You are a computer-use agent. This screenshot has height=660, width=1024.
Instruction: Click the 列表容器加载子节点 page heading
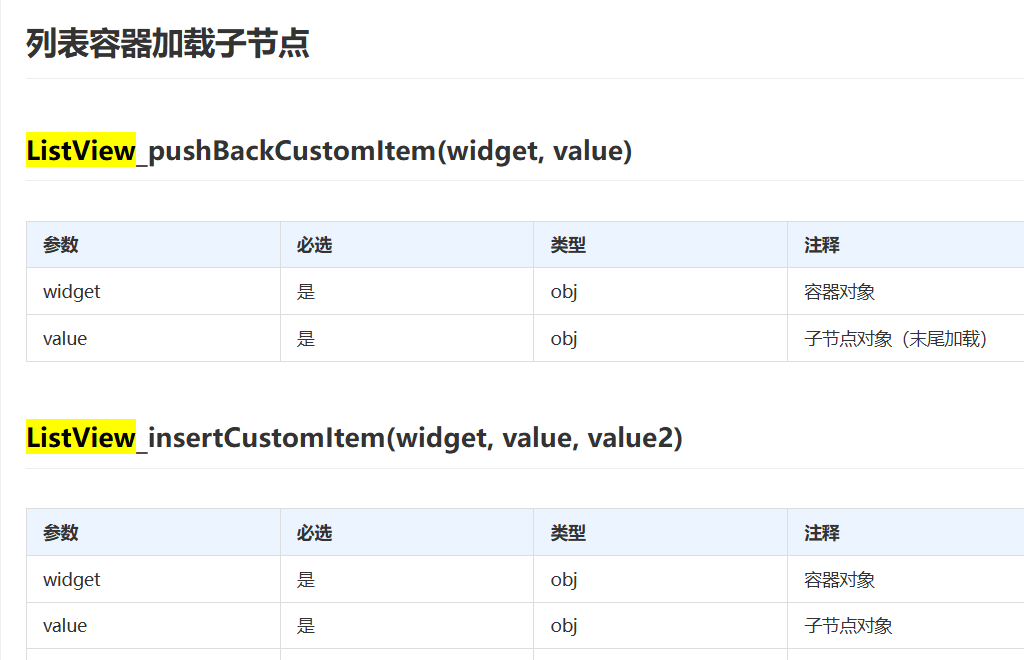tap(168, 44)
